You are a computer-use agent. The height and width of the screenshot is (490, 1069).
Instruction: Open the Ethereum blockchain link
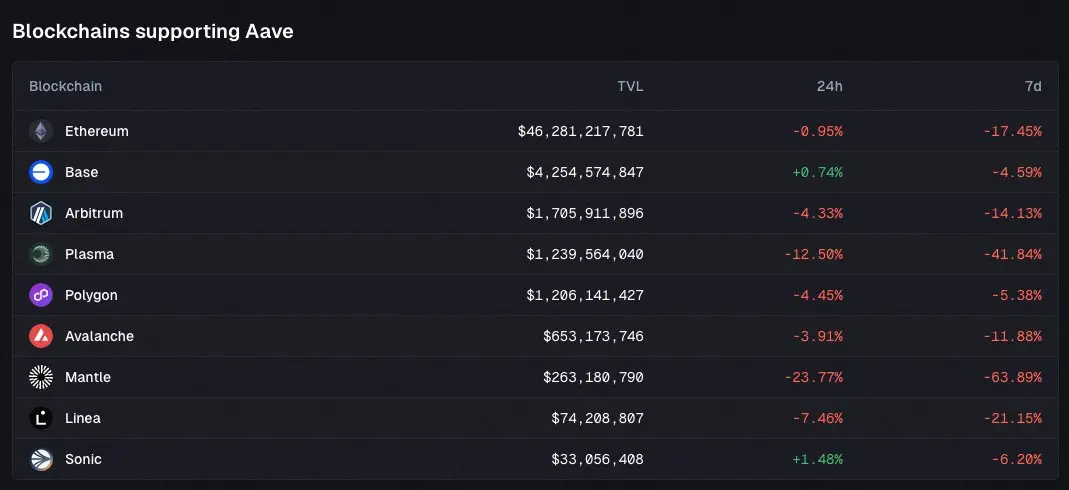point(97,131)
